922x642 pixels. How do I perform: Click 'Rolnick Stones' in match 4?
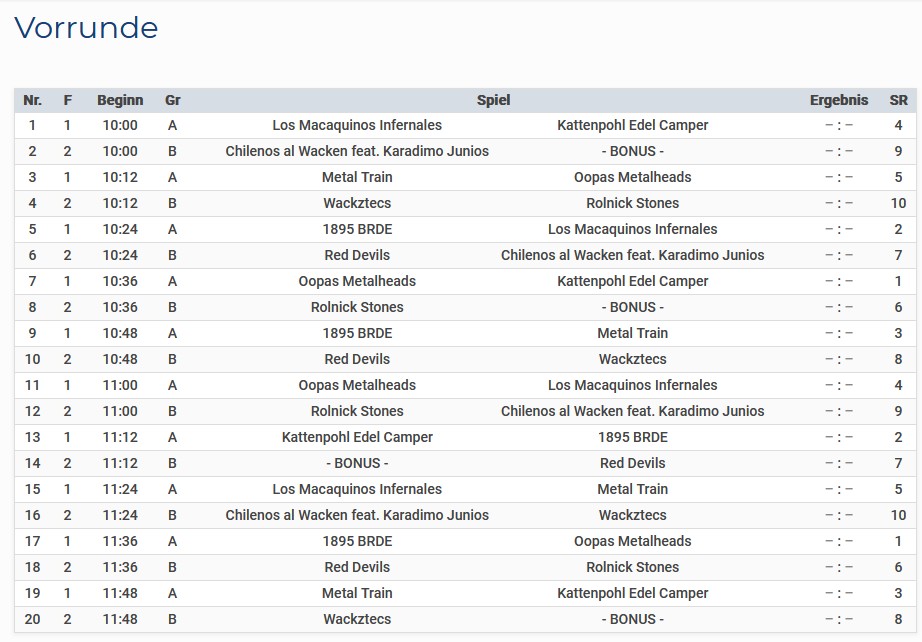633,203
